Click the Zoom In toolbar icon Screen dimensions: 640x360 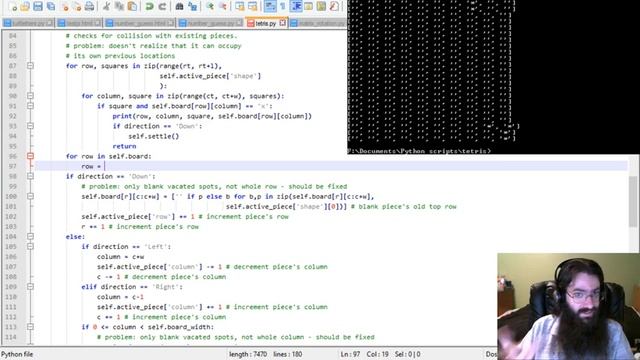pos(210,6)
